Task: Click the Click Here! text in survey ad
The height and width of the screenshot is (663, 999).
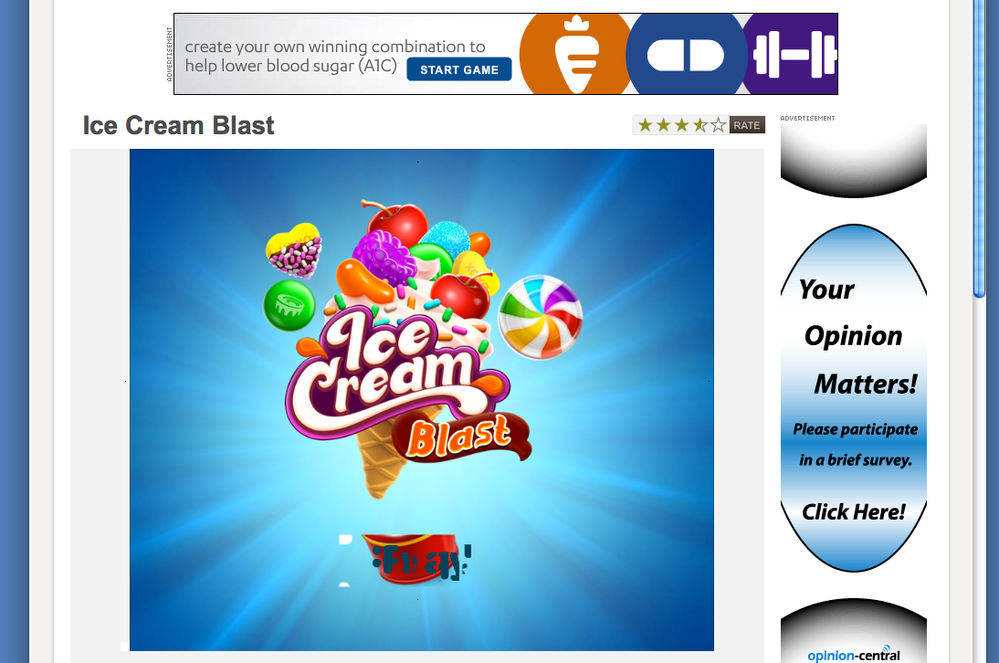Action: [853, 511]
